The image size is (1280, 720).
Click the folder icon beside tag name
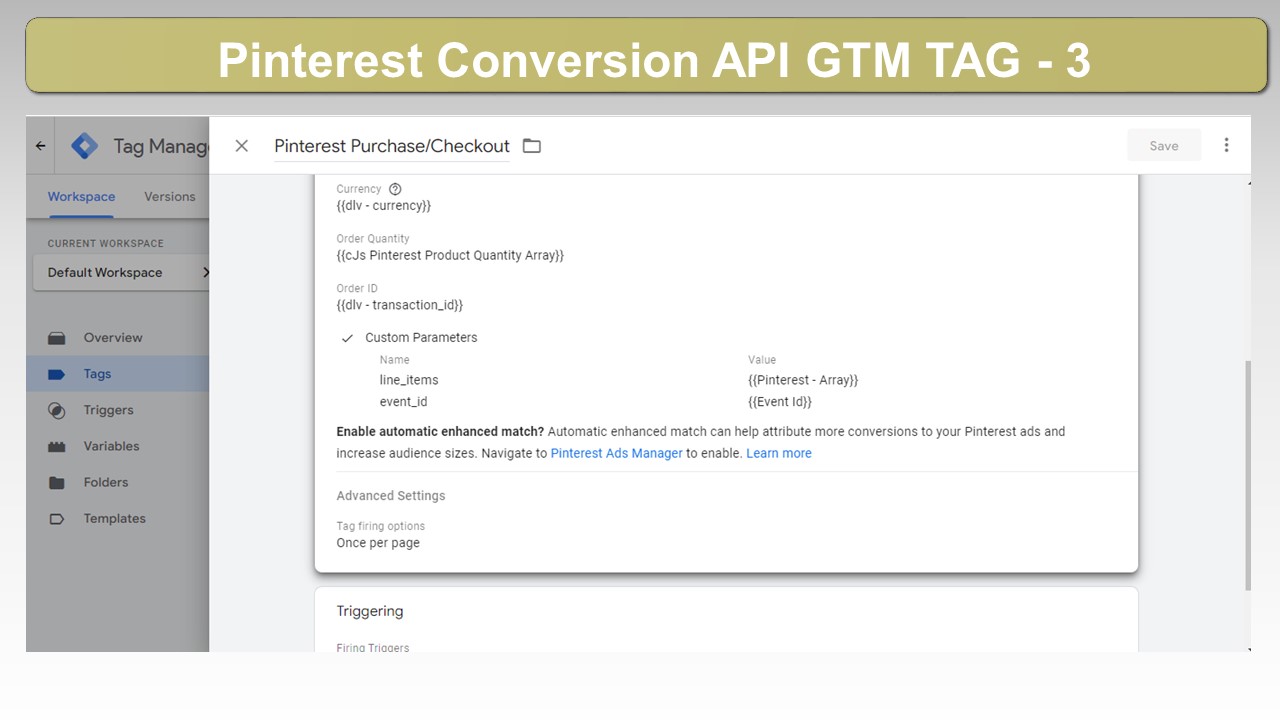(x=532, y=146)
